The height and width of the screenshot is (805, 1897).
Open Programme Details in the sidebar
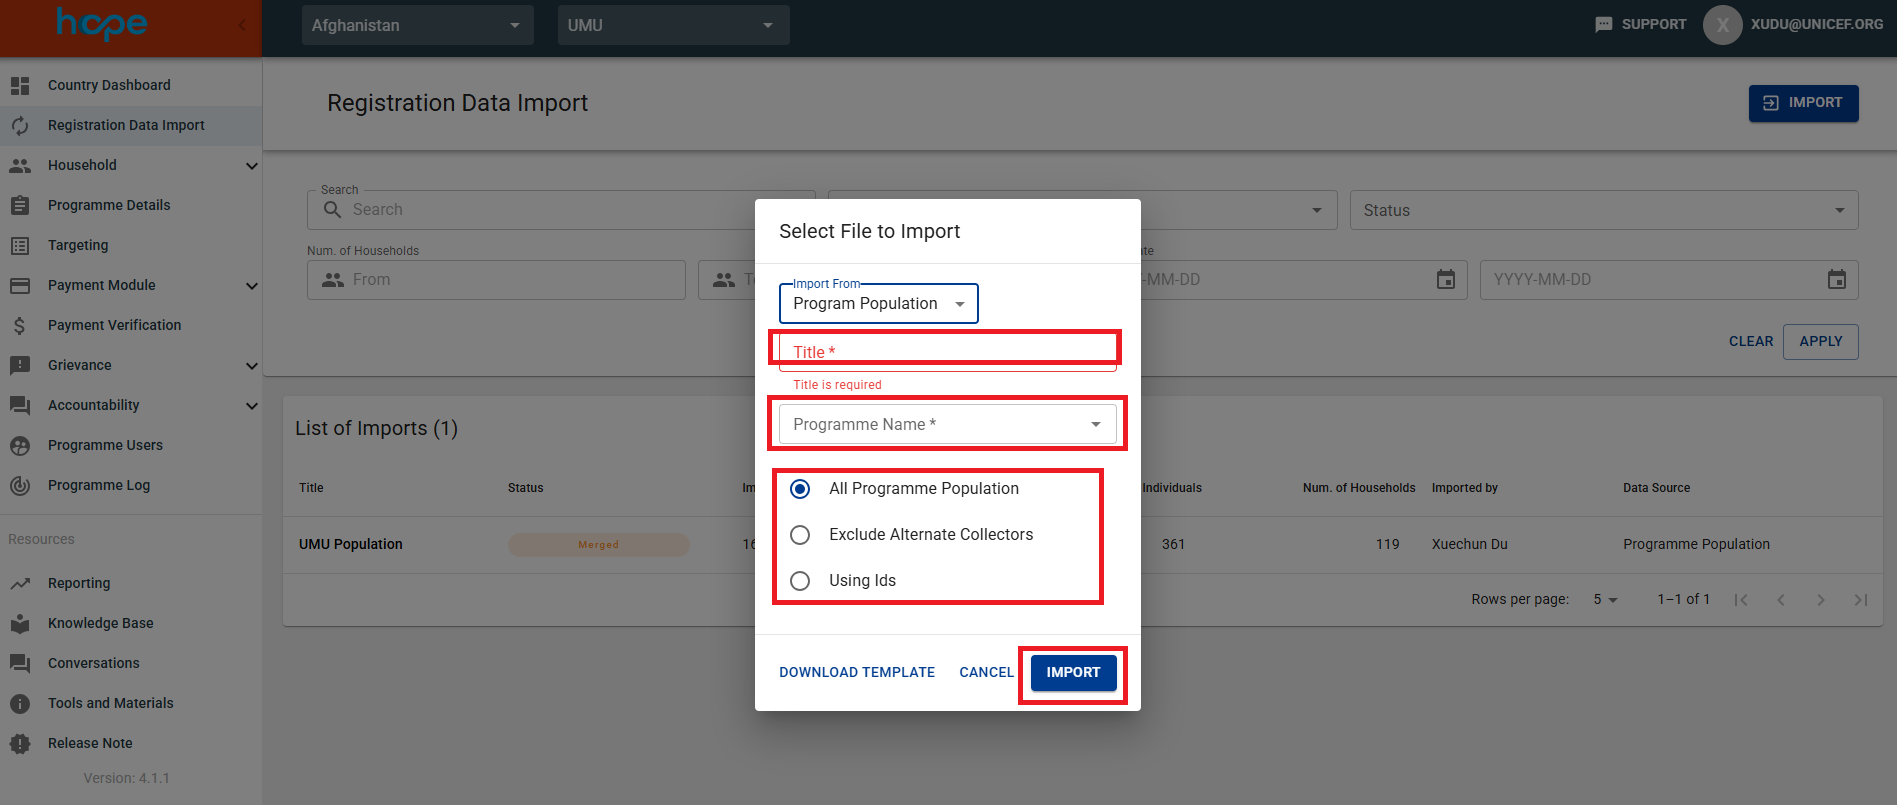pyautogui.click(x=109, y=206)
